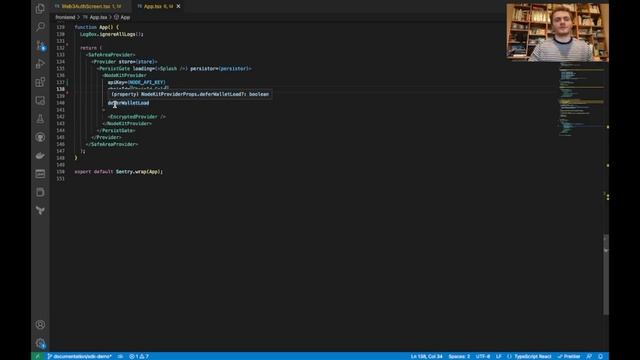Close the App.tsx tab
This screenshot has width=640, height=360.
[x=178, y=6]
